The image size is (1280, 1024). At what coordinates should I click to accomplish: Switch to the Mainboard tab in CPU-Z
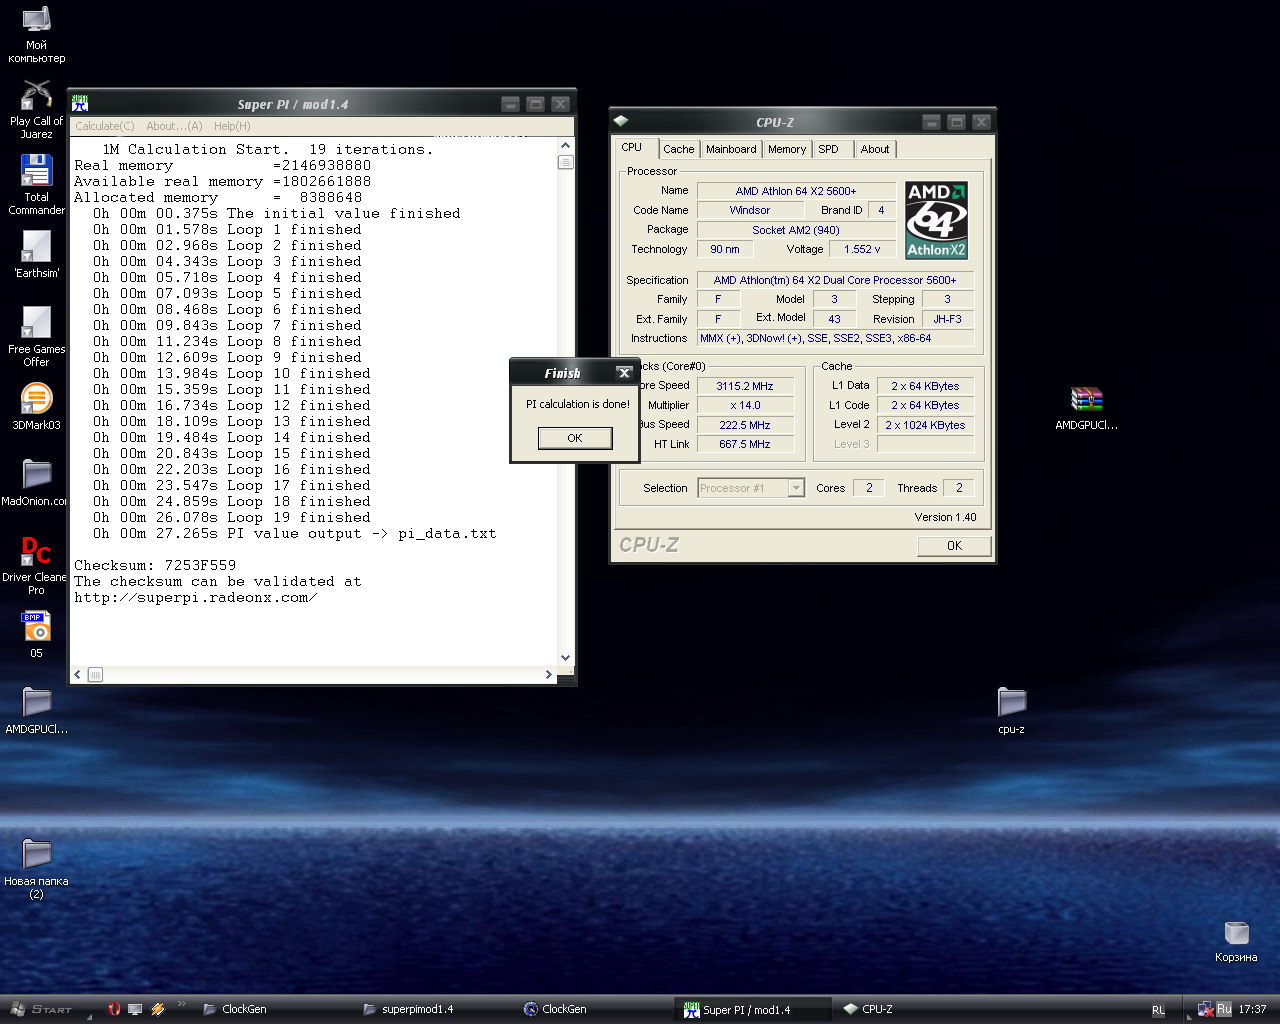coord(731,149)
